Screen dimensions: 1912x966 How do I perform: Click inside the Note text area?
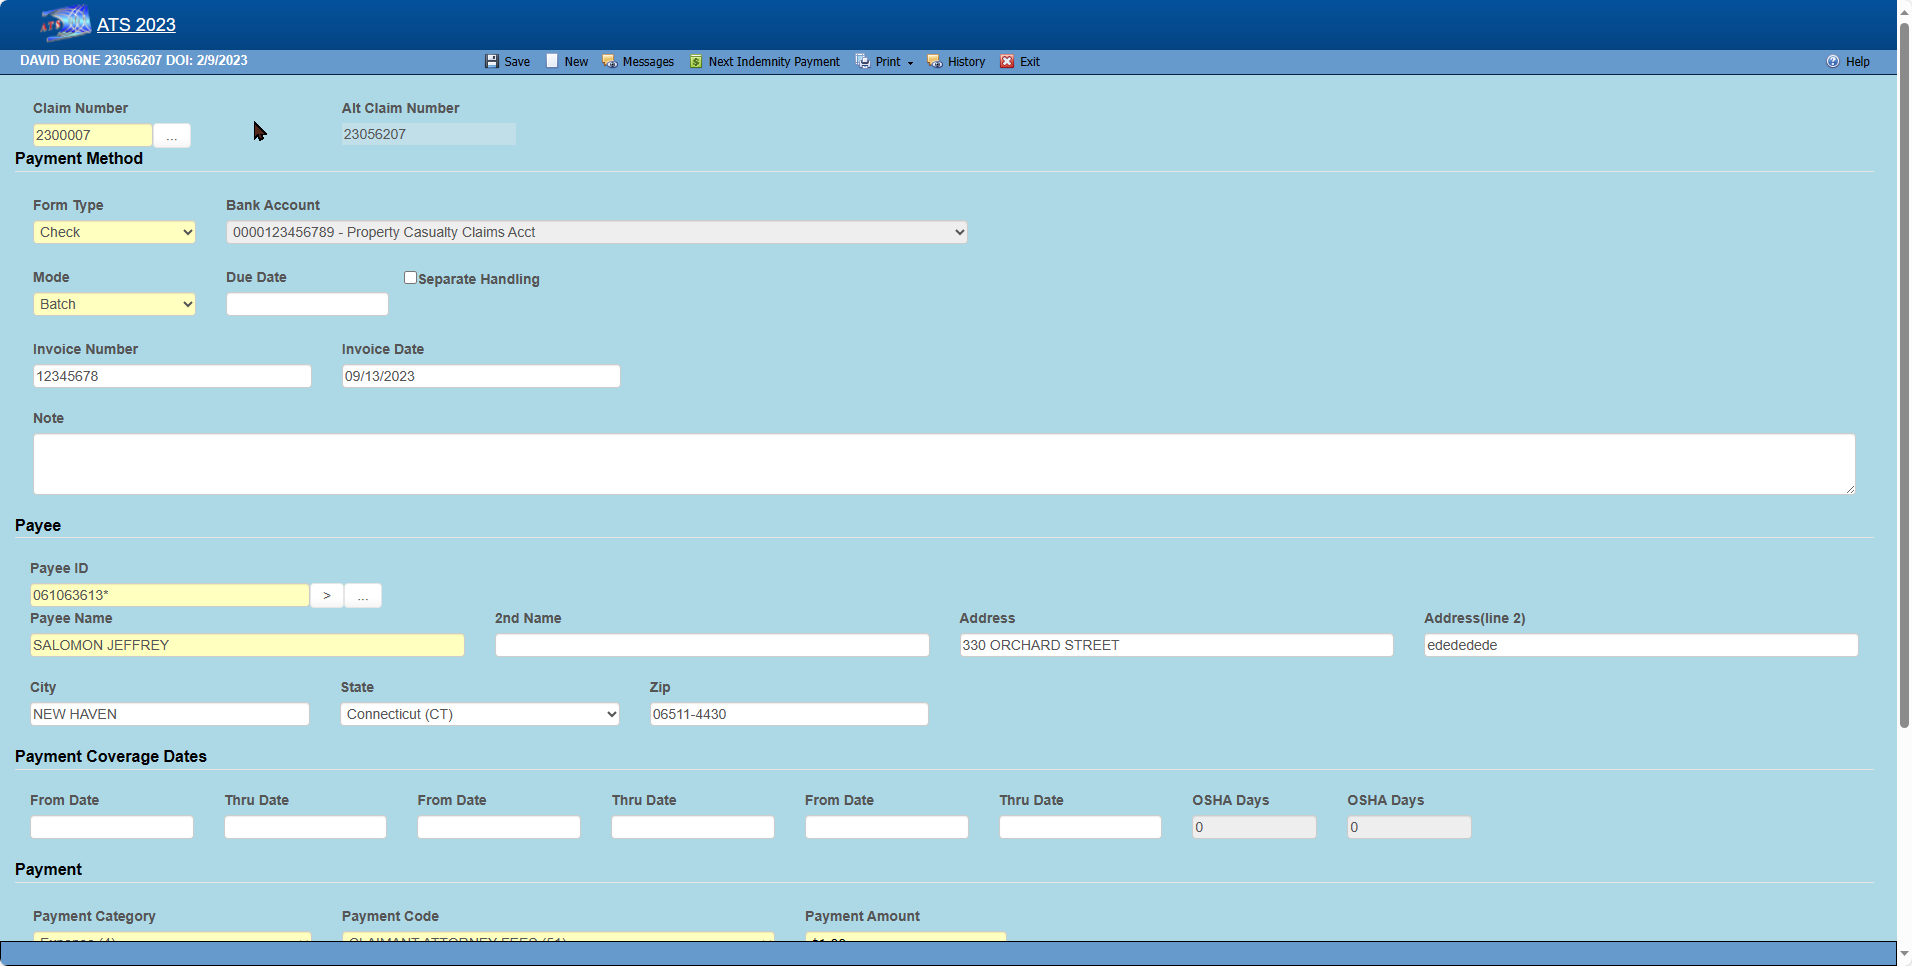943,464
